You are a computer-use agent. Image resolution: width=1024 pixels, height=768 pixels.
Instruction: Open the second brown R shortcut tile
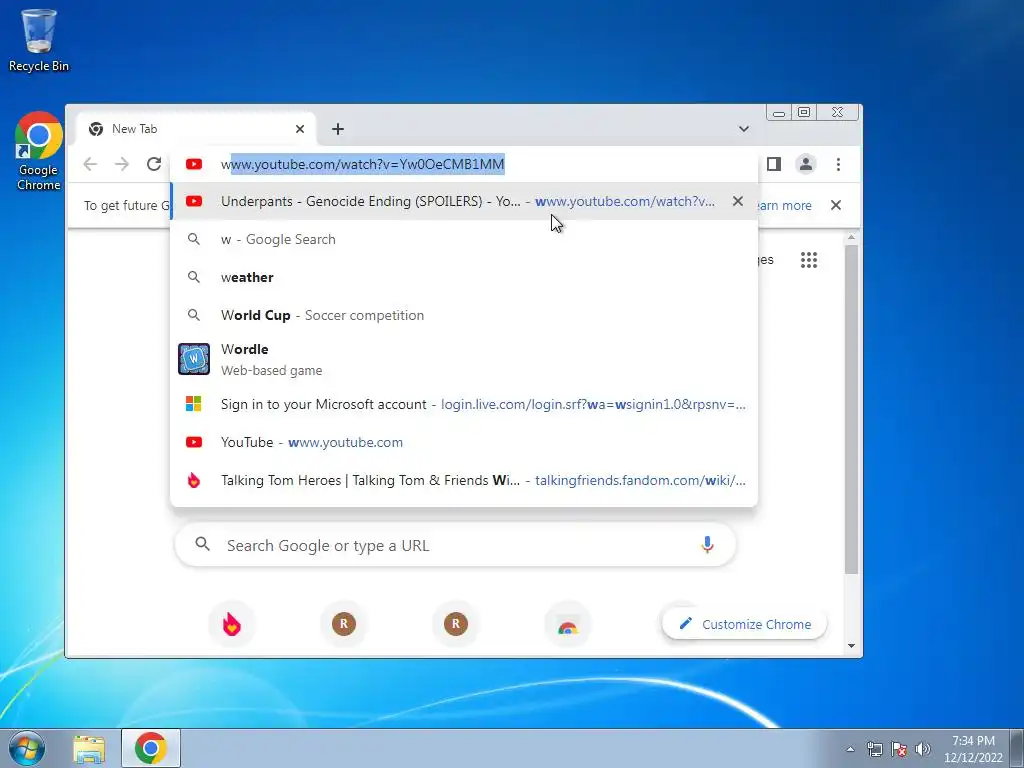[456, 624]
